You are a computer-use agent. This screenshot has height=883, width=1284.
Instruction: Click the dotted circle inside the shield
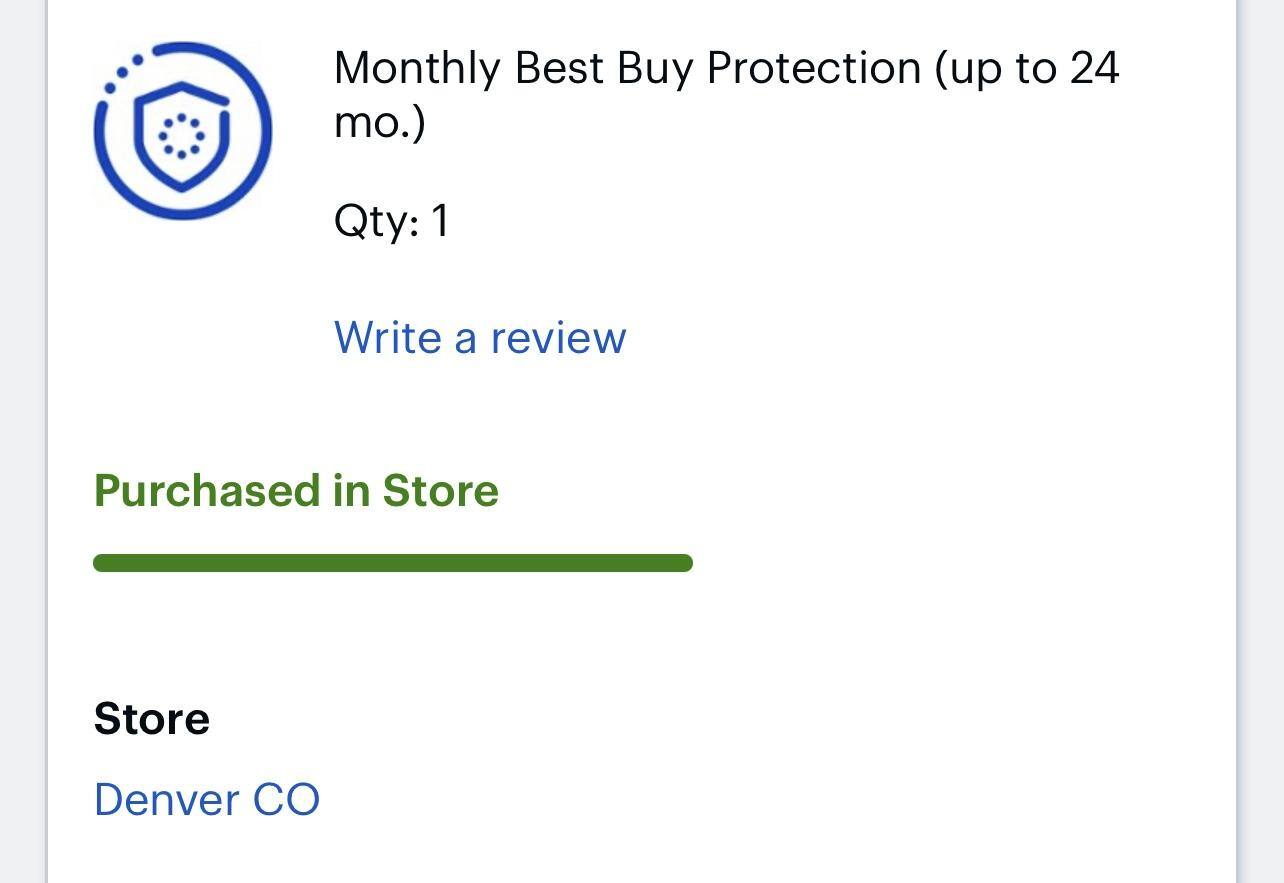(x=182, y=135)
